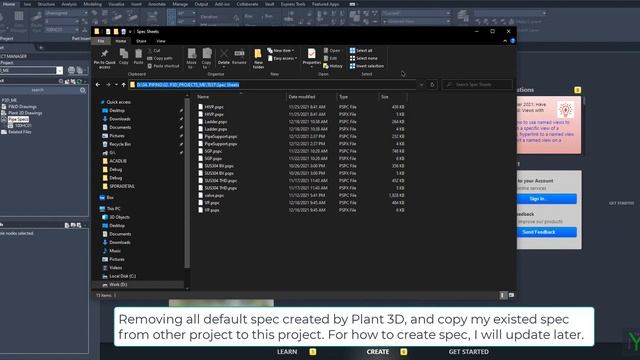Open Project Manager current project dropdown

pos(60,71)
